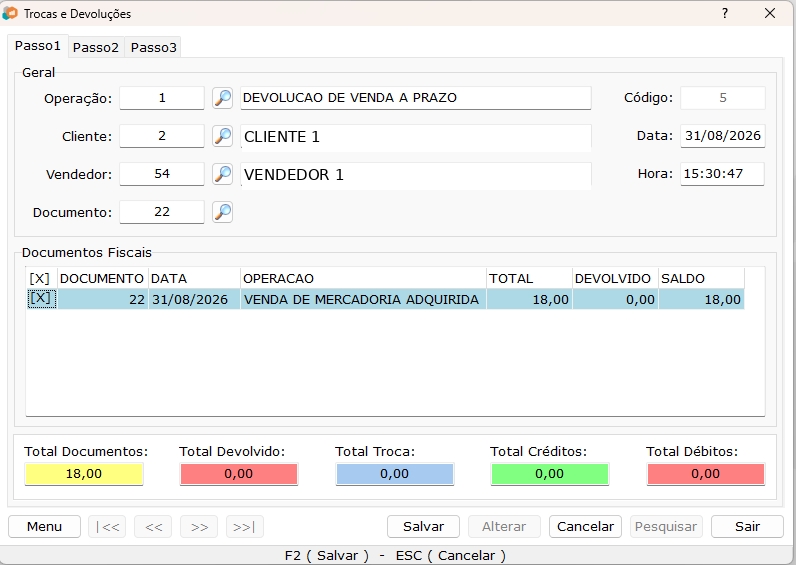Click the Código field showing 5
The image size is (796, 565).
pyautogui.click(x=722, y=98)
